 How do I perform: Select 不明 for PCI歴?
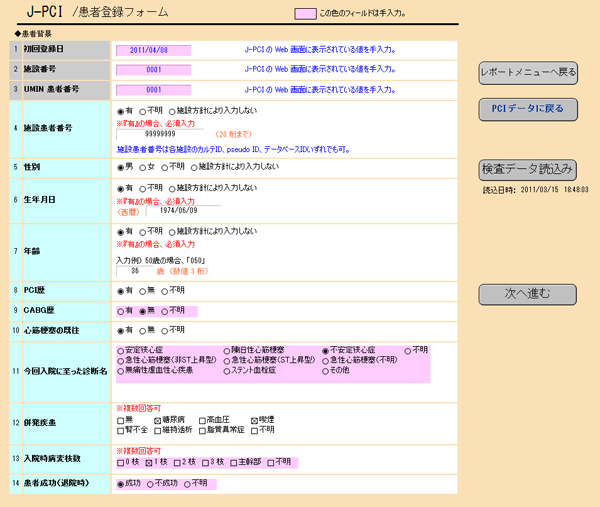click(x=165, y=292)
